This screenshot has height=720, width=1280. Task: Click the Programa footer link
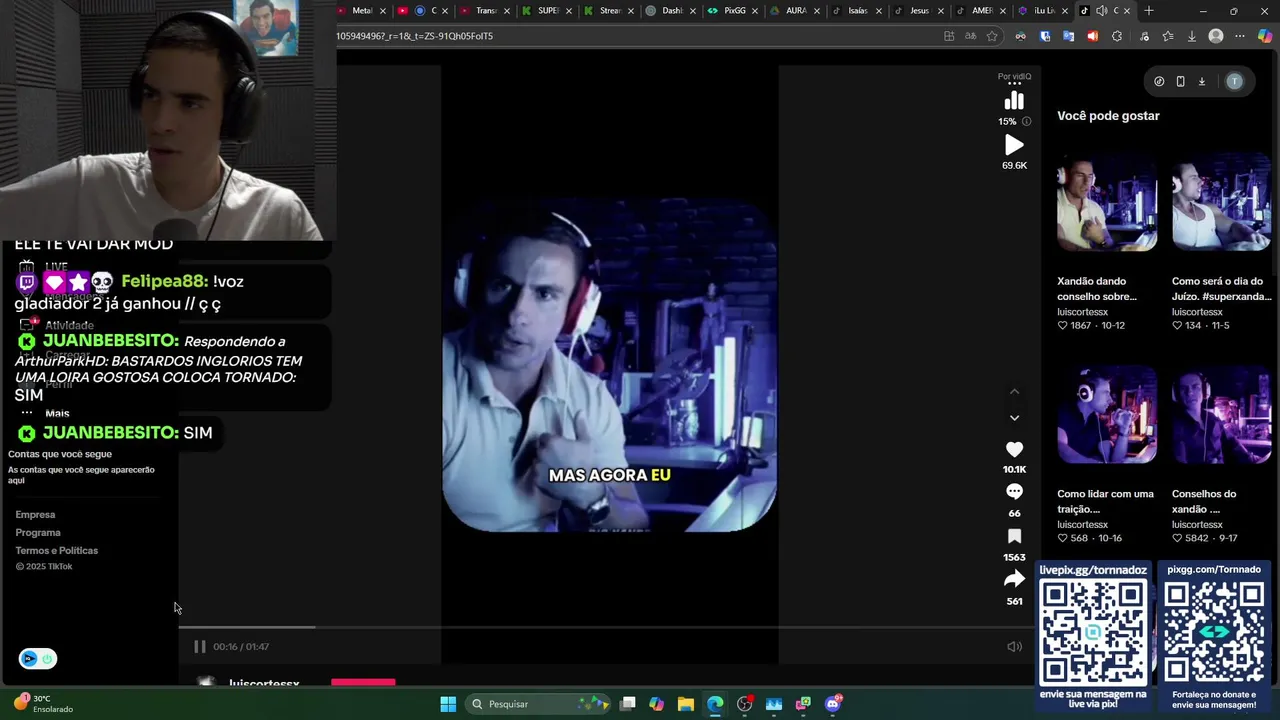point(38,533)
